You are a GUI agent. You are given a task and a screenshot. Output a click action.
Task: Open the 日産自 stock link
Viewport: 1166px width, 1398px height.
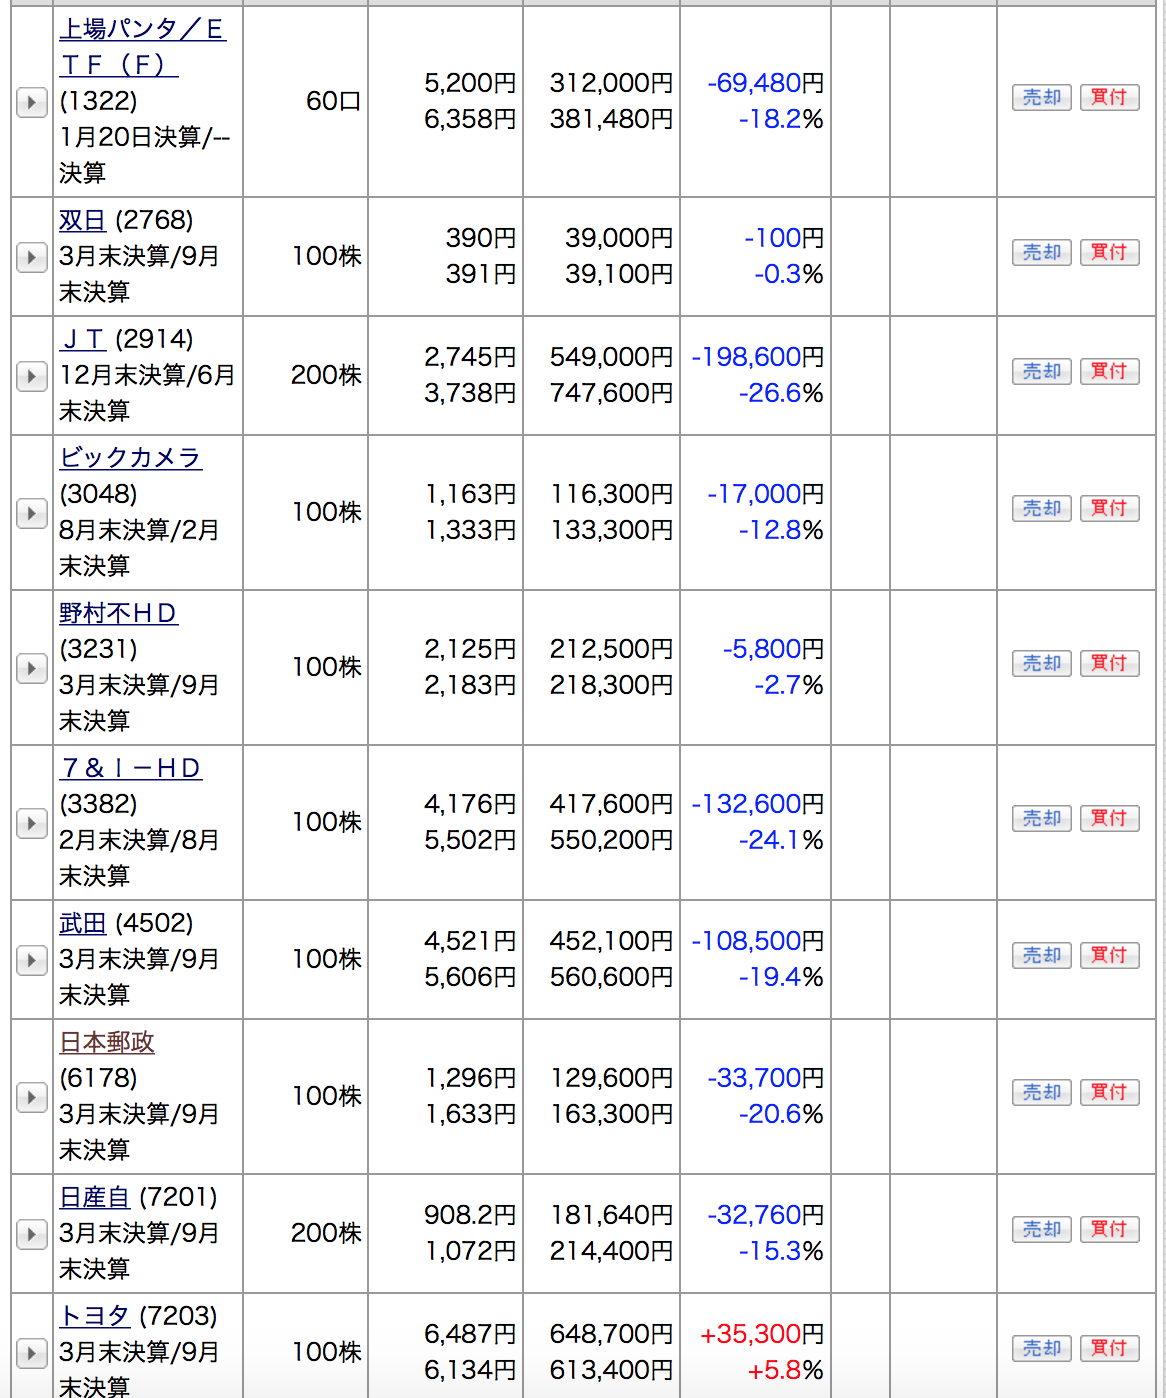click(x=95, y=1197)
